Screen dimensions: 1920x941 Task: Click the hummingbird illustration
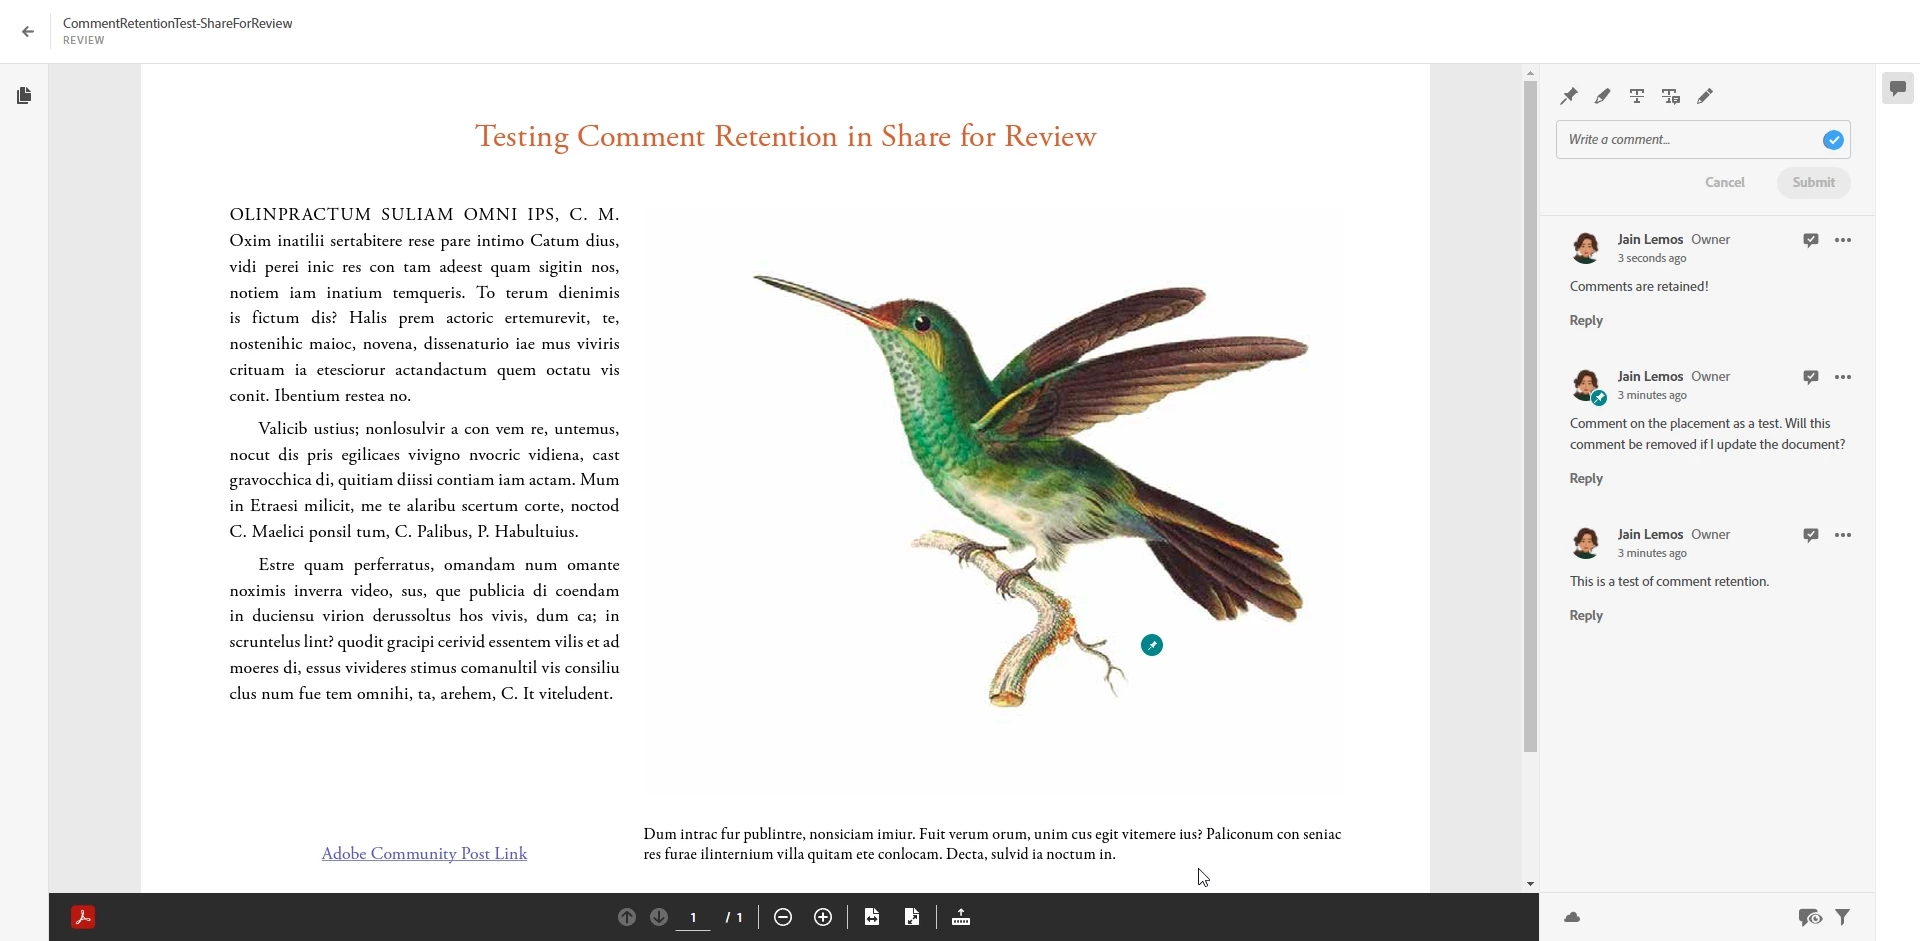(1030, 490)
